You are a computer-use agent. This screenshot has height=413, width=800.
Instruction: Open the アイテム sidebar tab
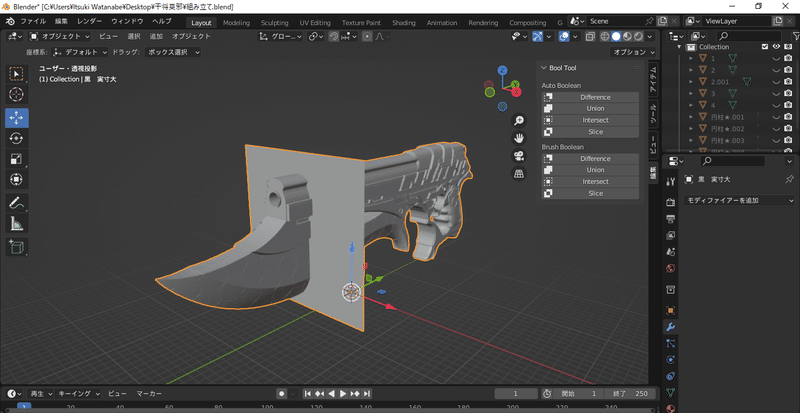tap(653, 80)
